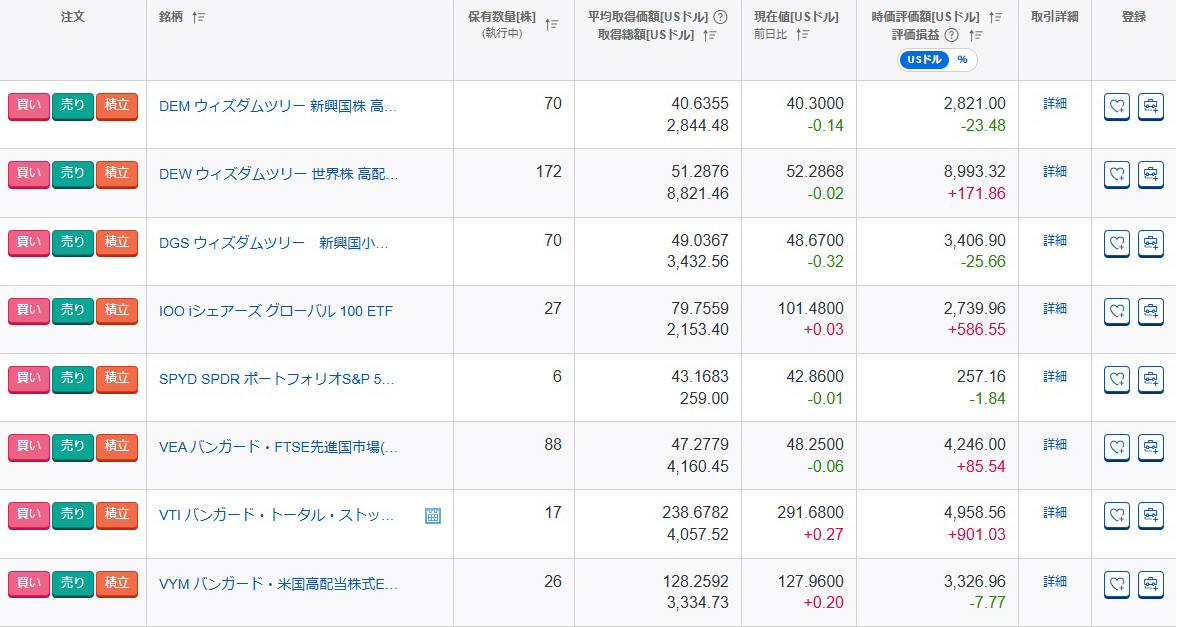Switch display to USドル

pos(923,60)
